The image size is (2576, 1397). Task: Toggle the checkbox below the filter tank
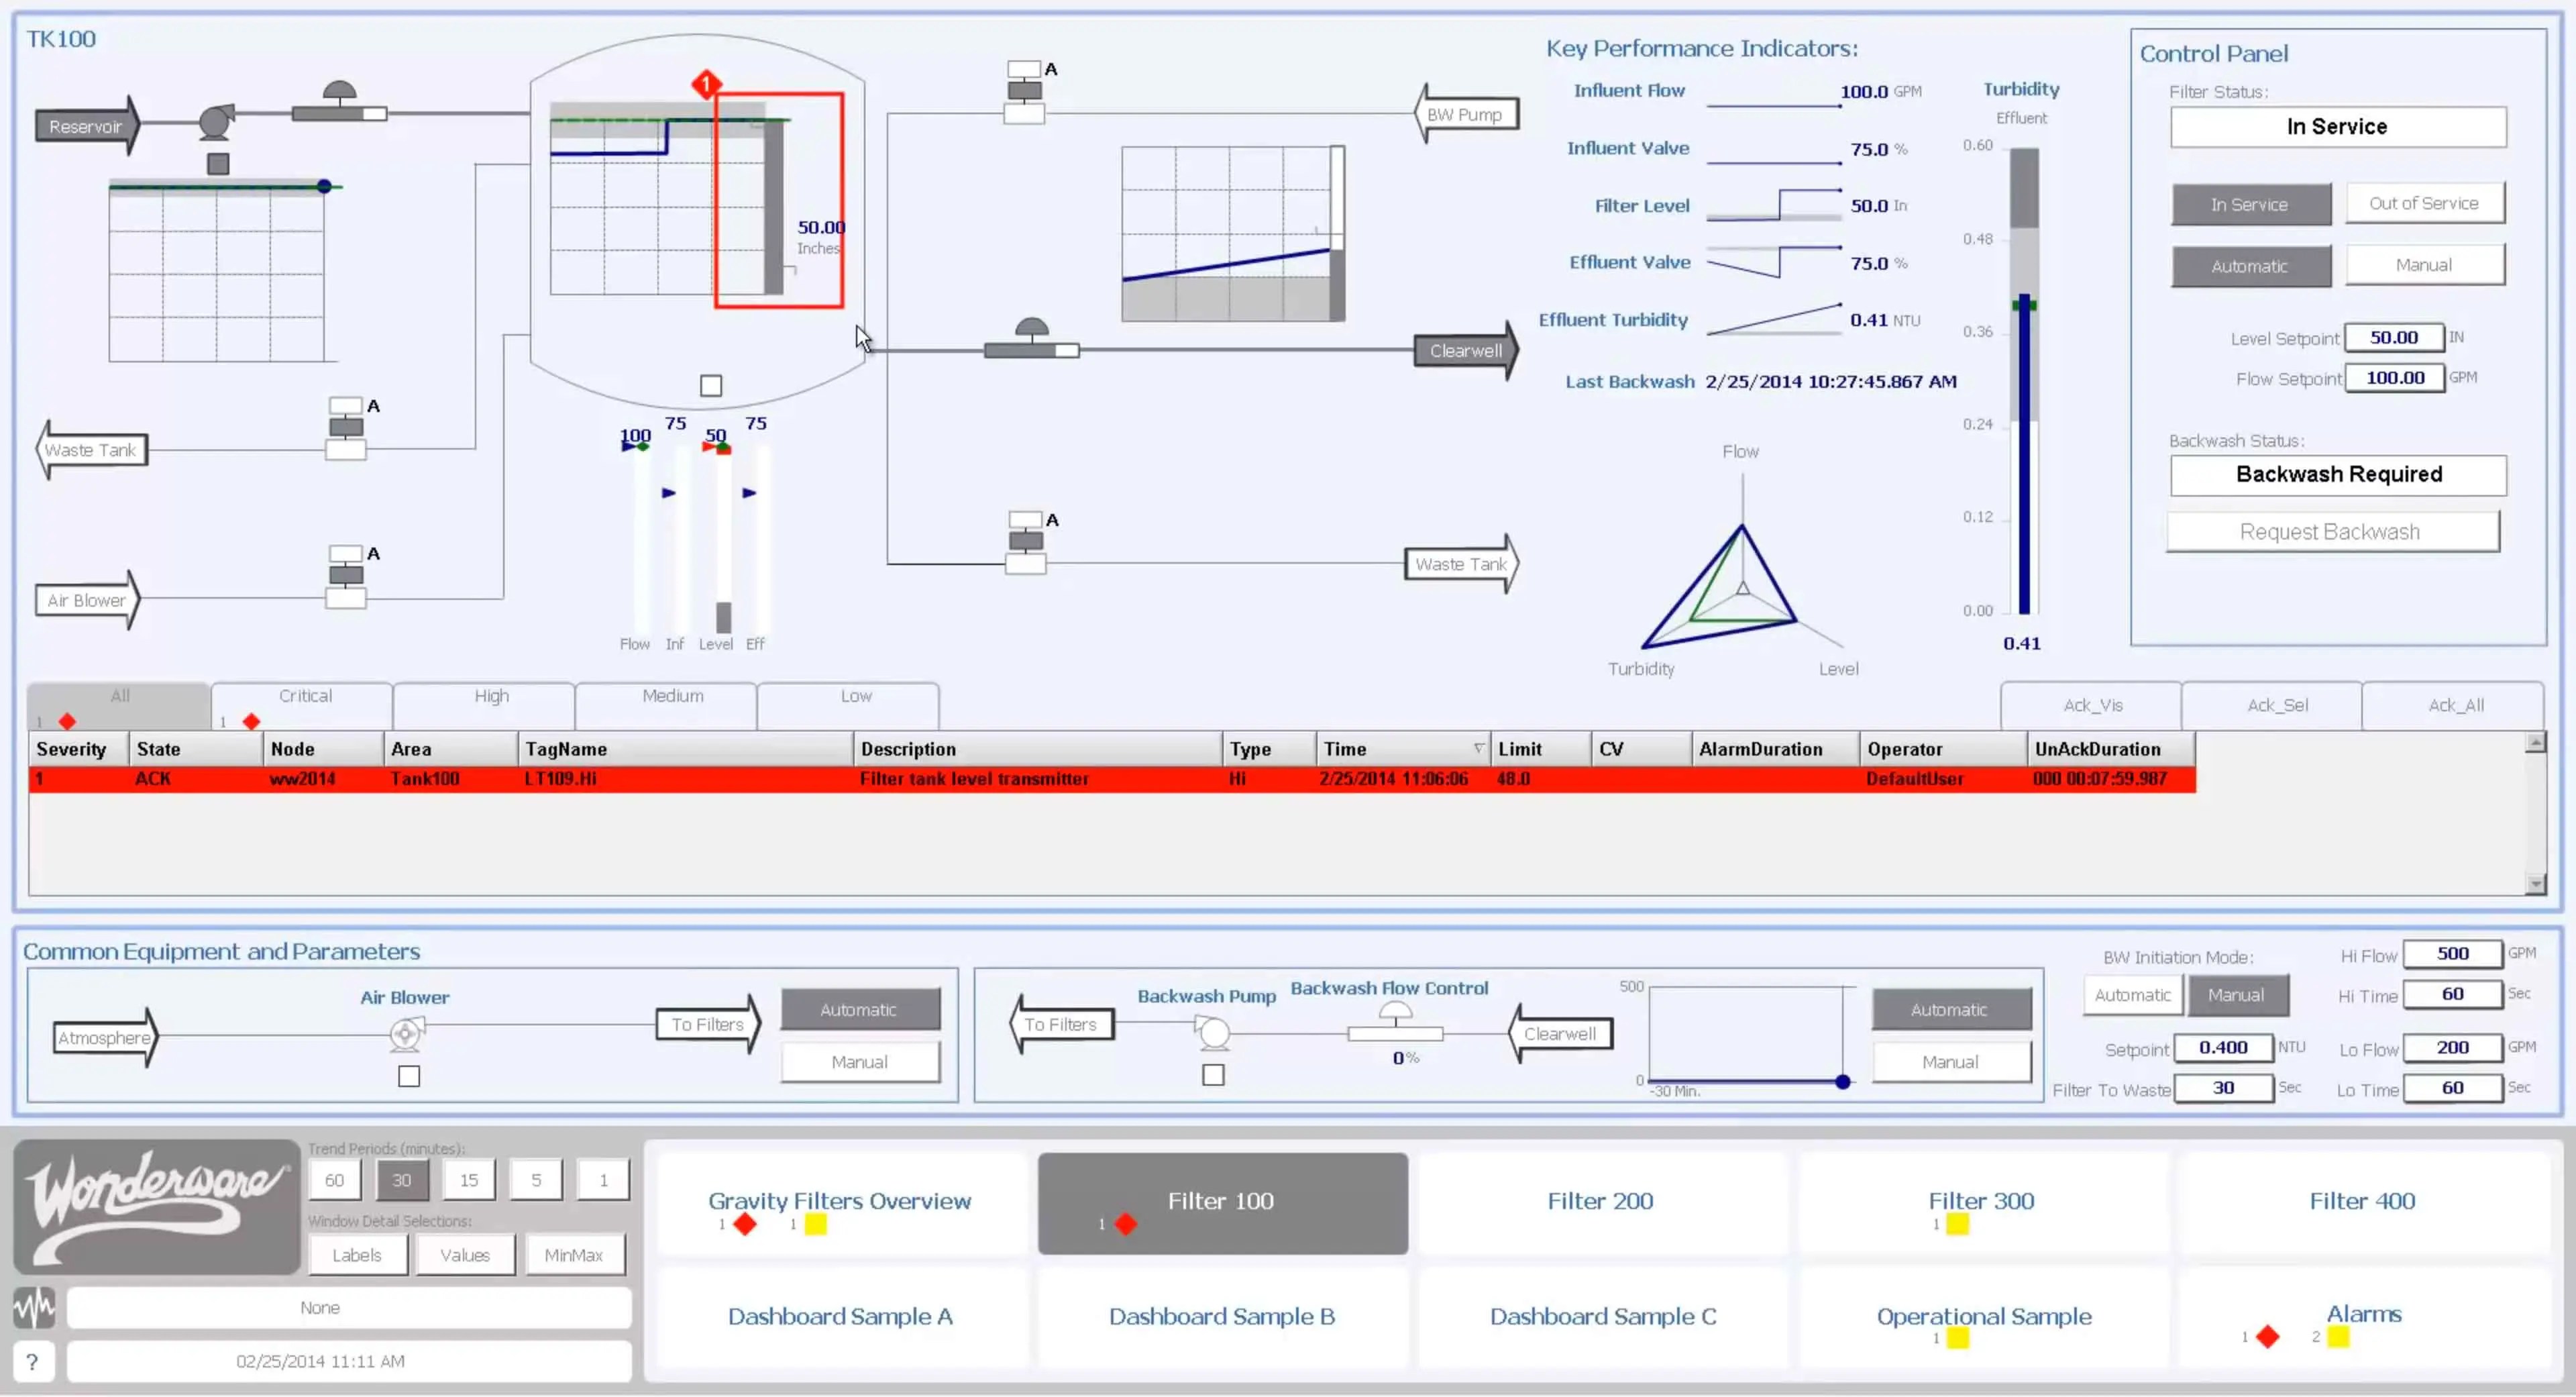(711, 386)
